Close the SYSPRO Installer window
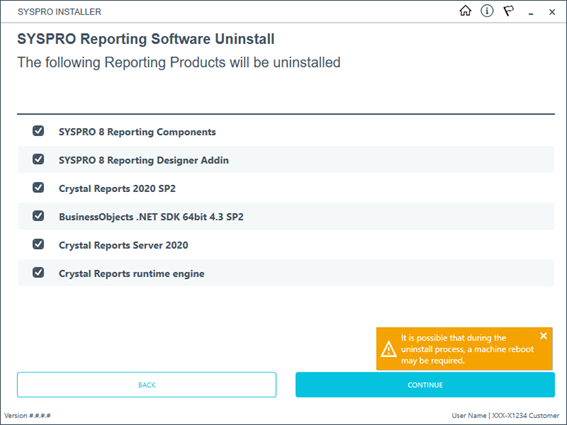This screenshot has height=425, width=567. click(x=552, y=12)
